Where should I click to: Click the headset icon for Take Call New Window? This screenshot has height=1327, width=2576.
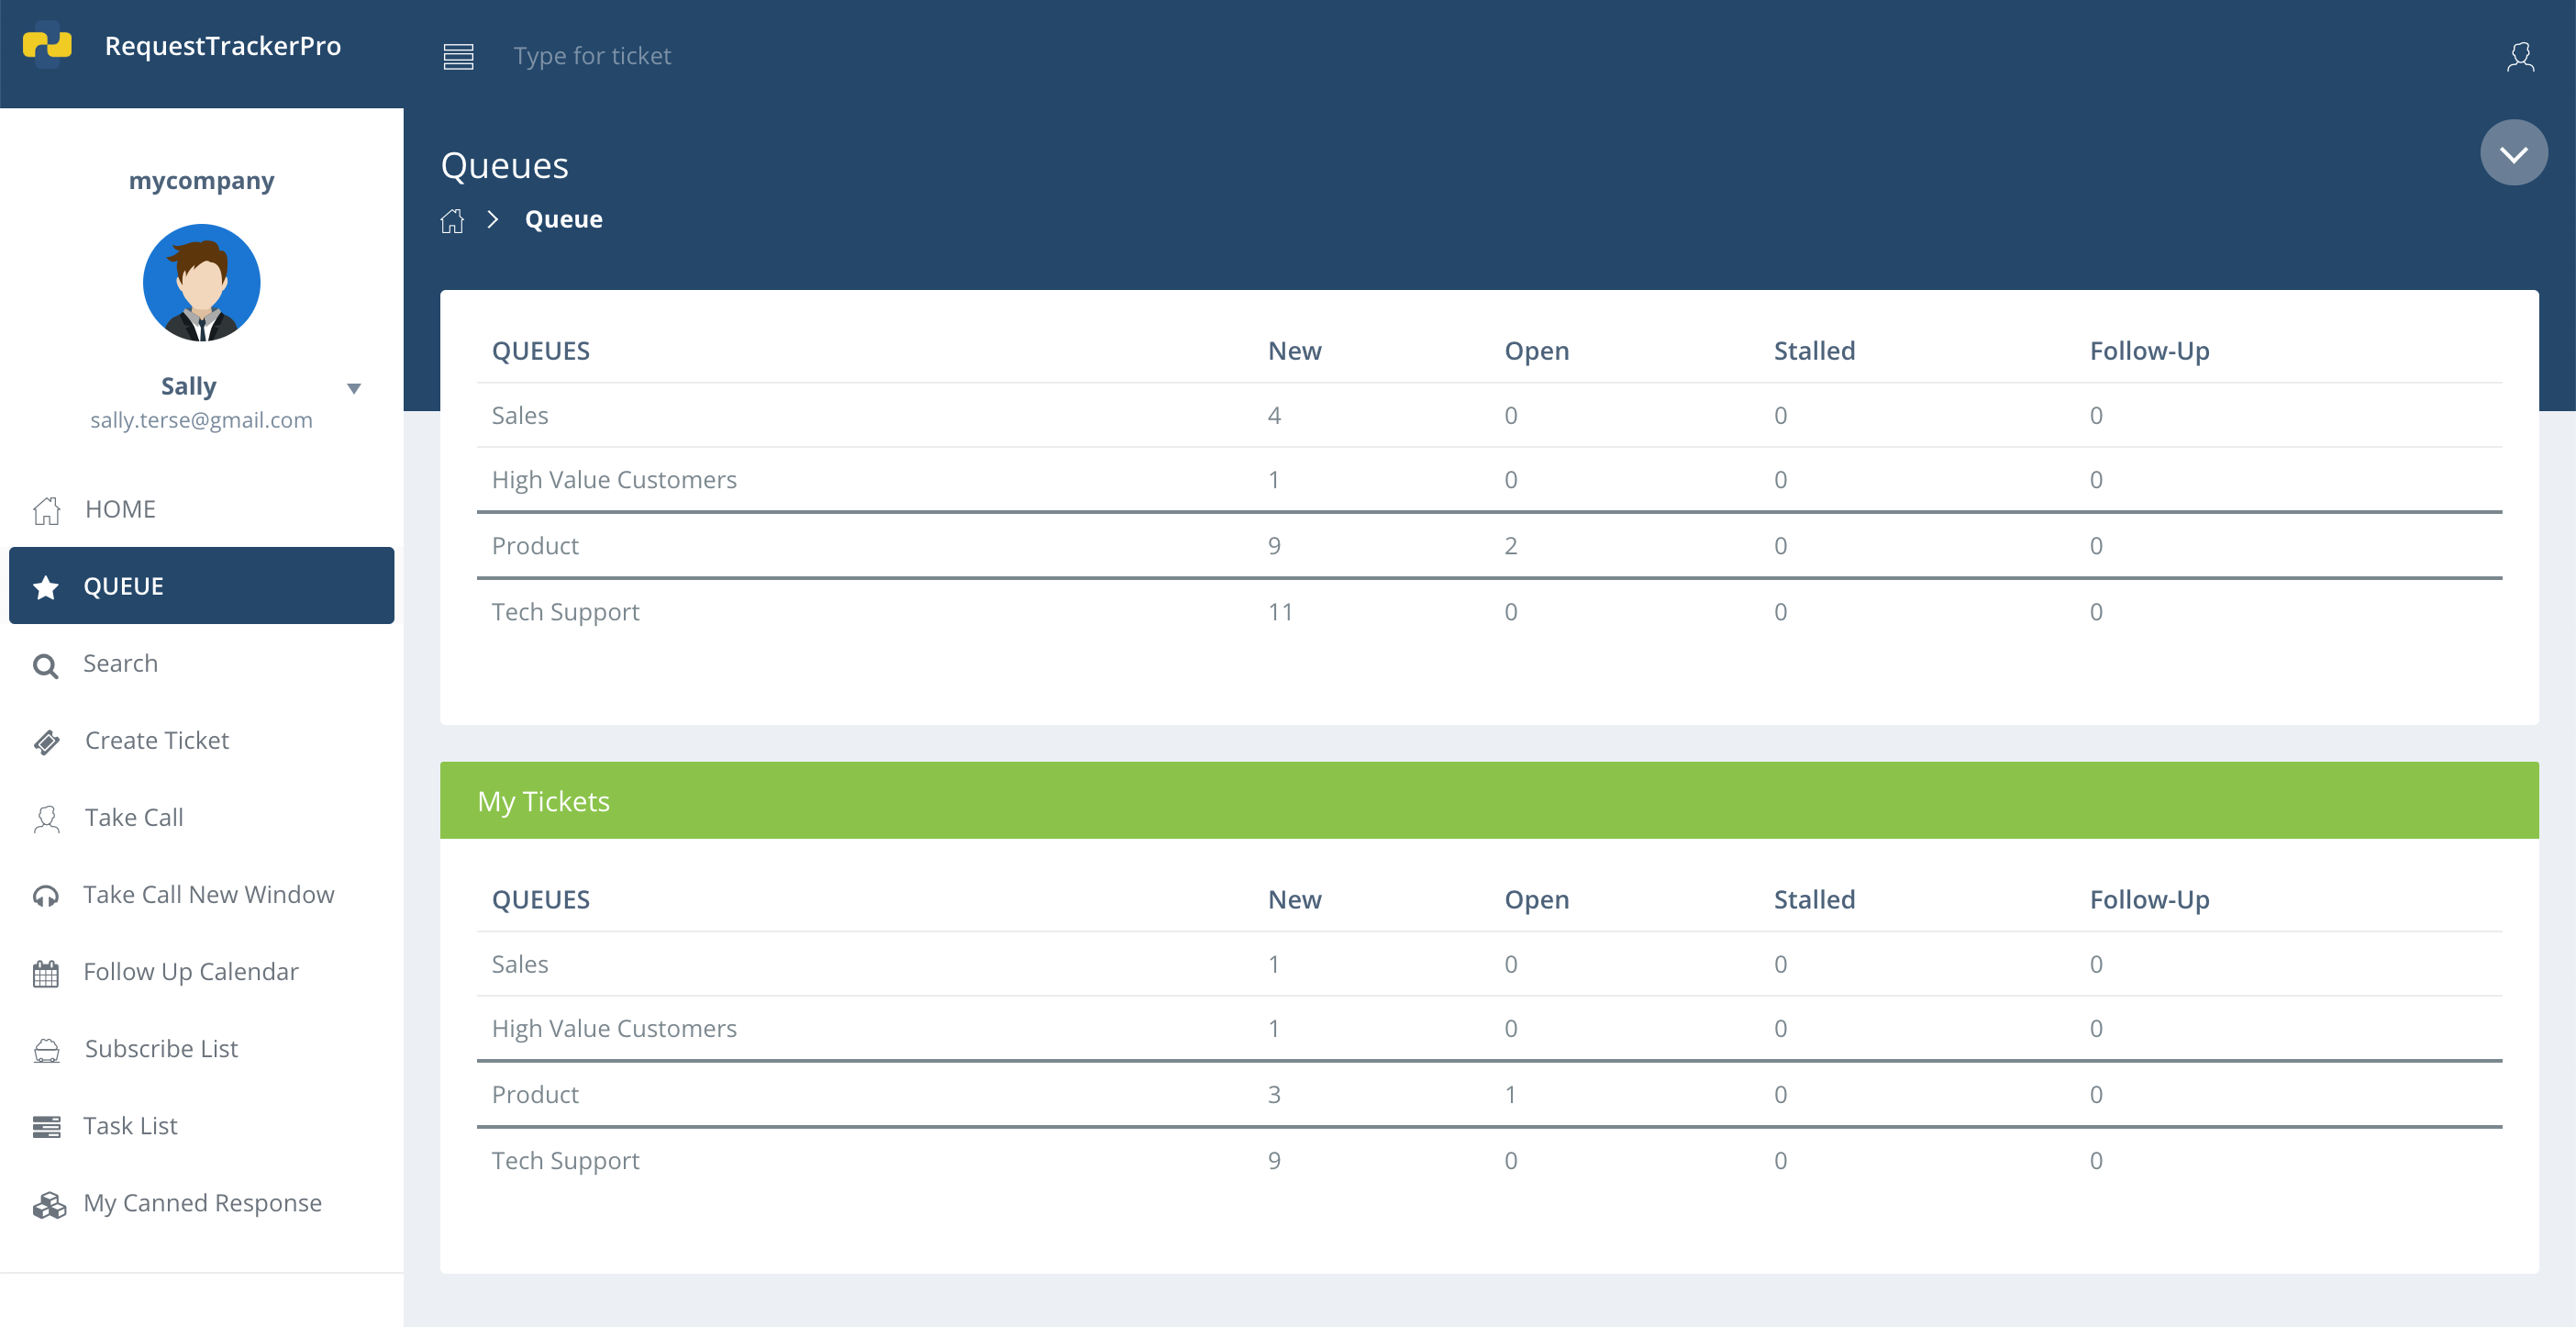click(45, 896)
